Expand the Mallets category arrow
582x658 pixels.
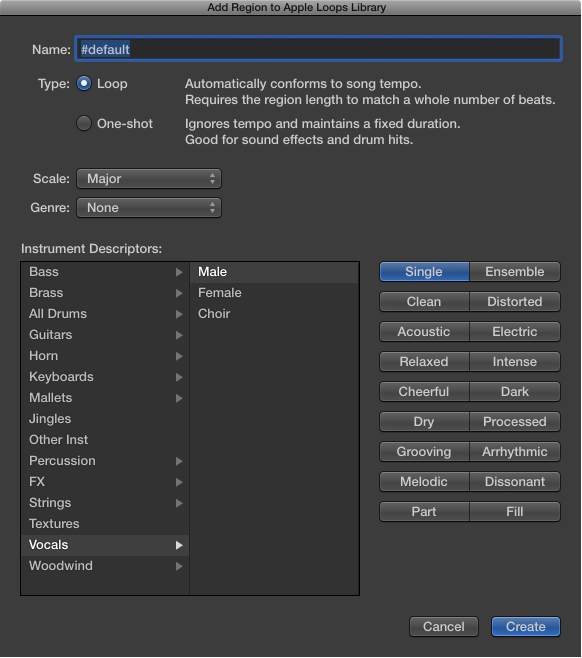click(x=179, y=398)
